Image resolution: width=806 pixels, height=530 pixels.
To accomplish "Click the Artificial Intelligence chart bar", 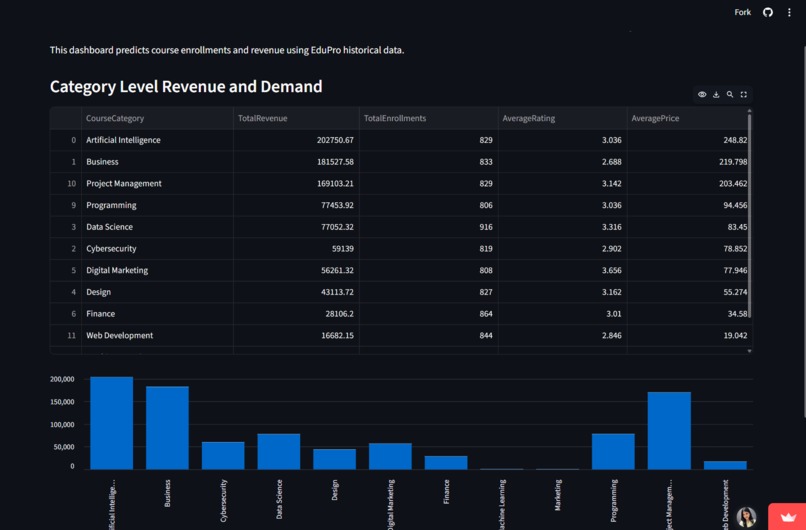I will click(x=112, y=423).
